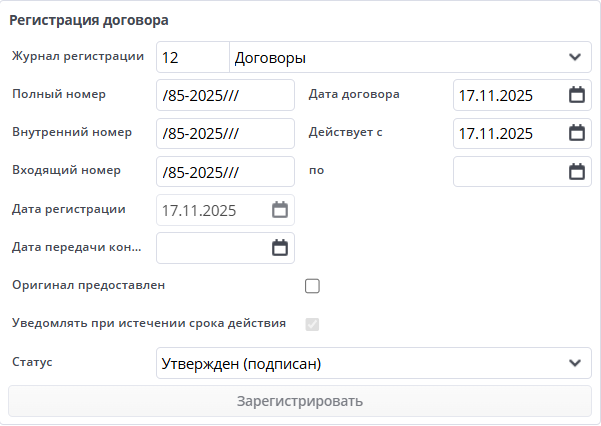Screen dimensions: 601x426
Task: Open calendar for Дата регистрации
Action: click(x=280, y=210)
